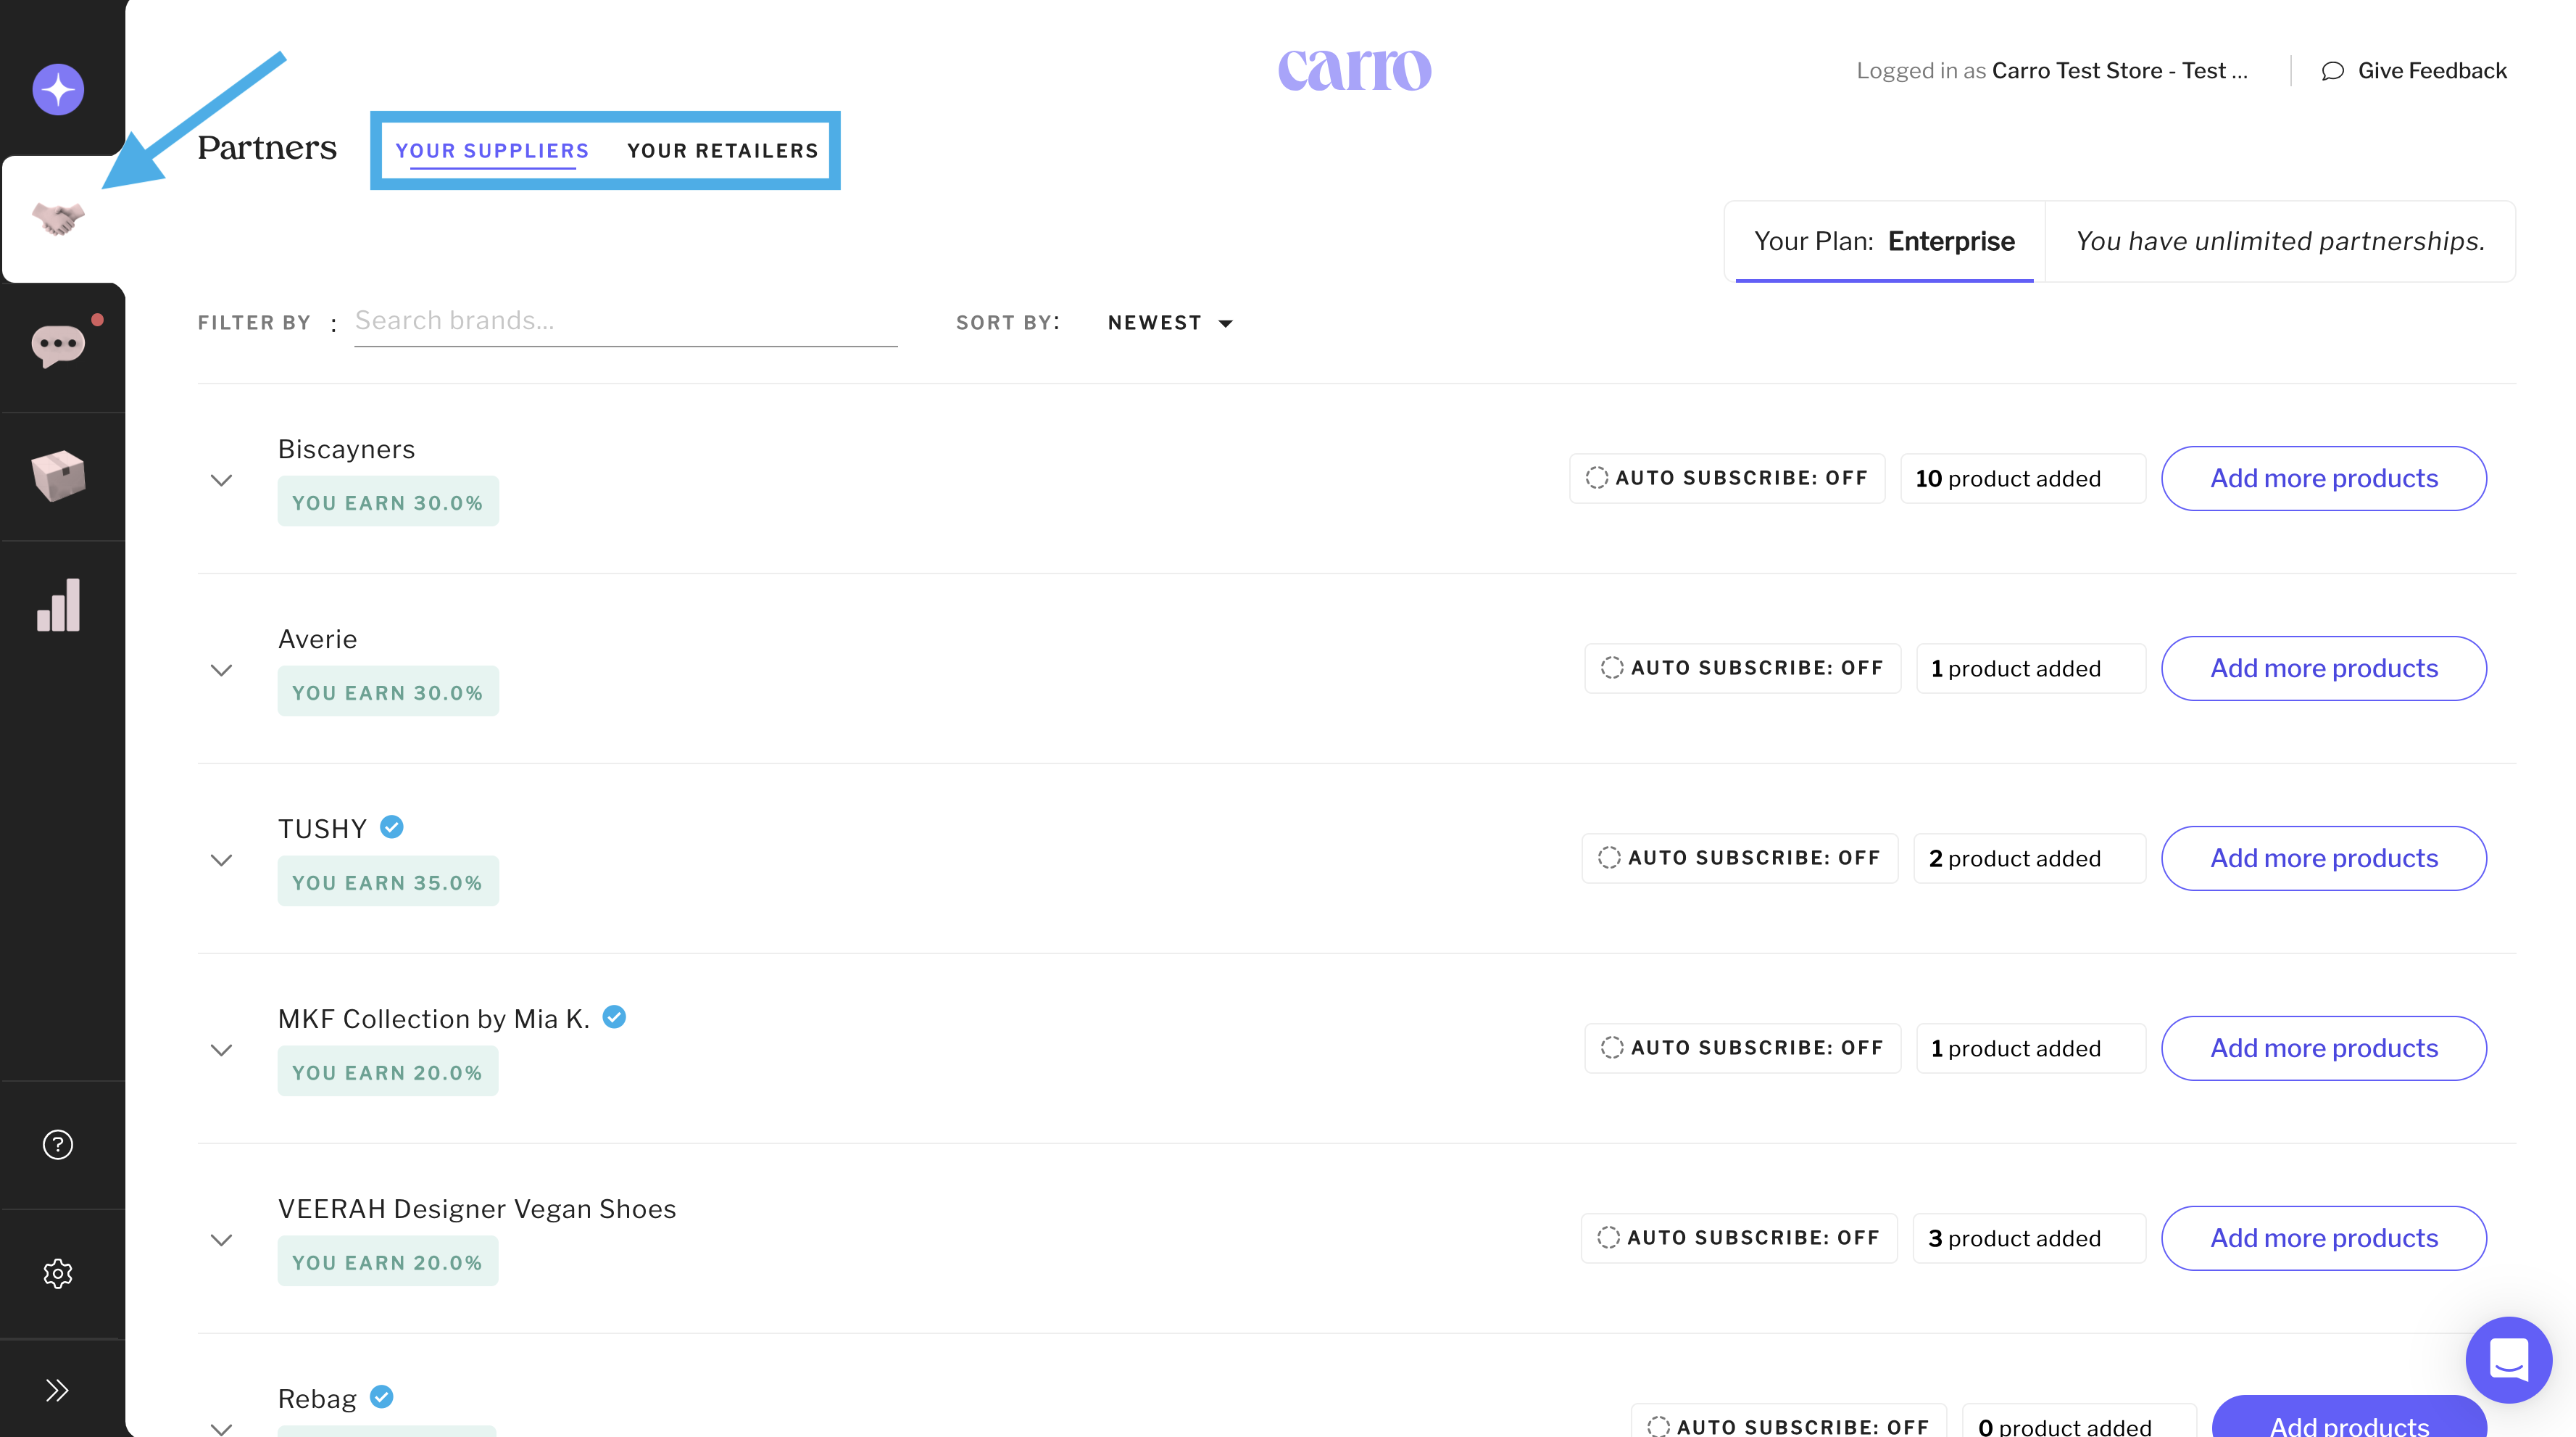Open the box products sidebar icon
2576x1437 pixels.
coord(58,475)
